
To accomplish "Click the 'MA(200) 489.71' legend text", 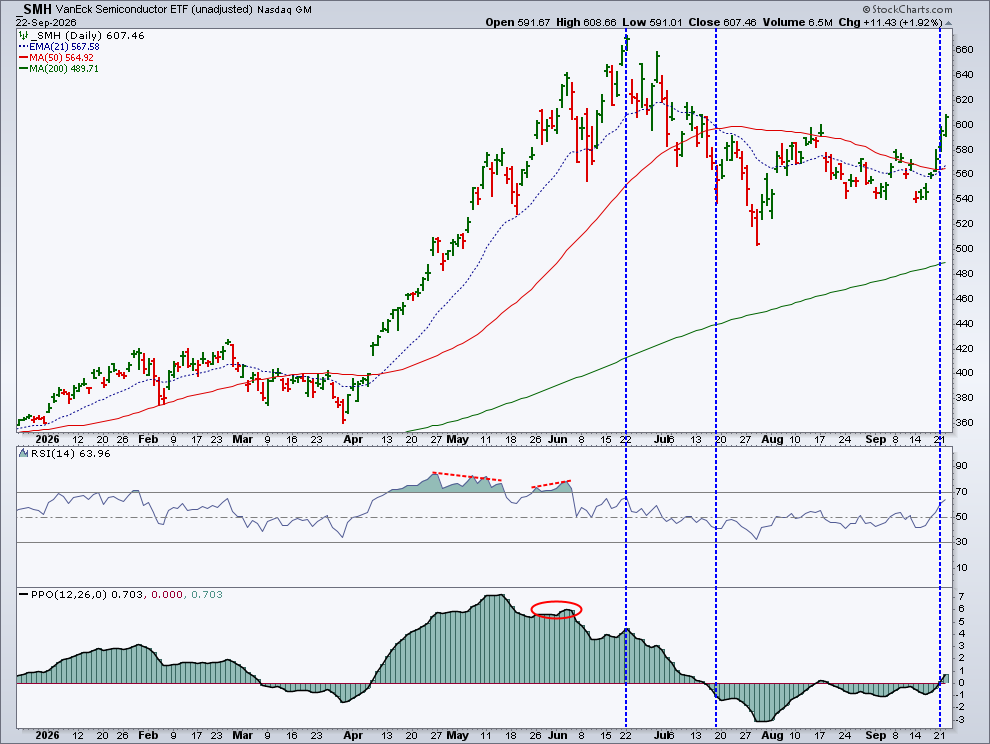I will (64, 69).
